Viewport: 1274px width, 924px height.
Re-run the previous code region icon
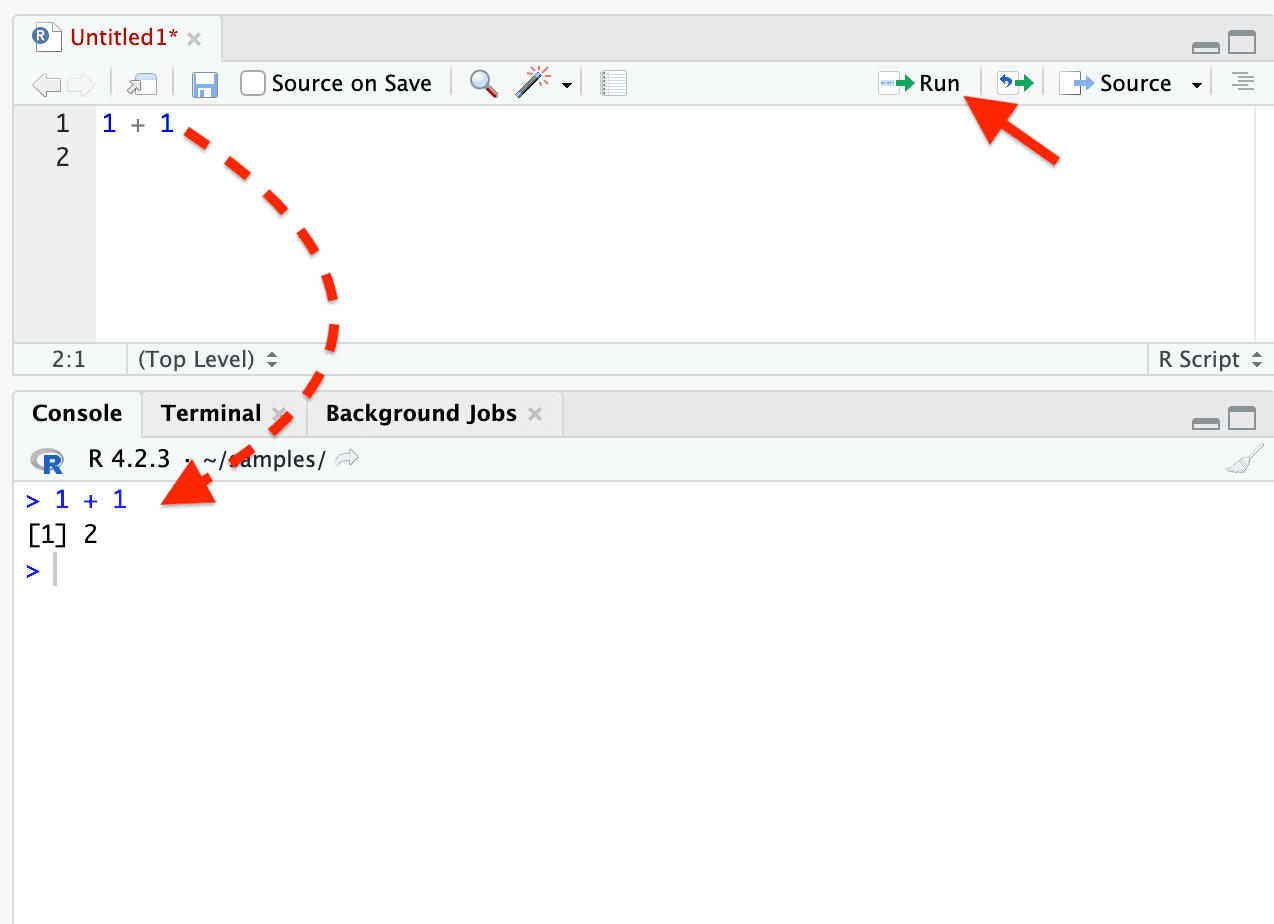(x=1015, y=83)
